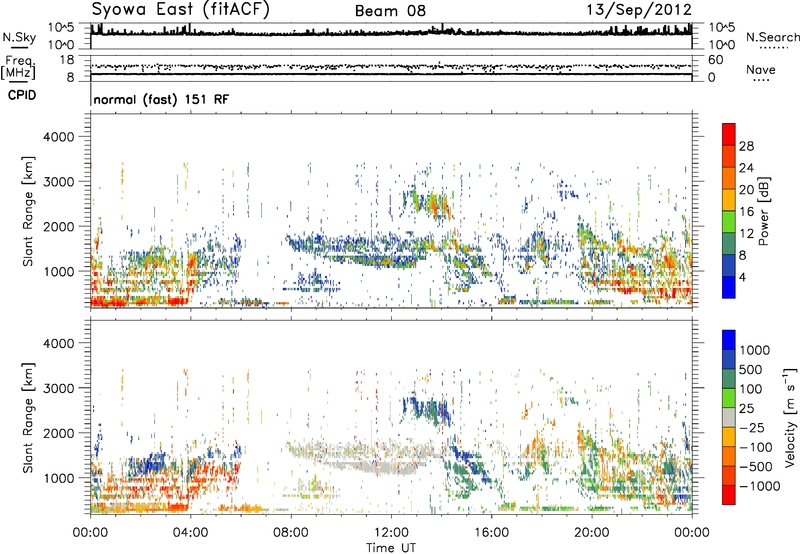Select the "normal (fast) 151 RF" mode text
Screen dimensions: 800x554
pyautogui.click(x=161, y=99)
